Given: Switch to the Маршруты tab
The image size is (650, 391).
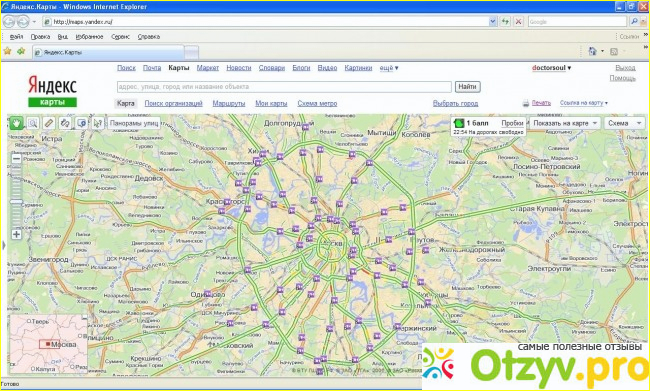Looking at the screenshot, I should [x=229, y=103].
